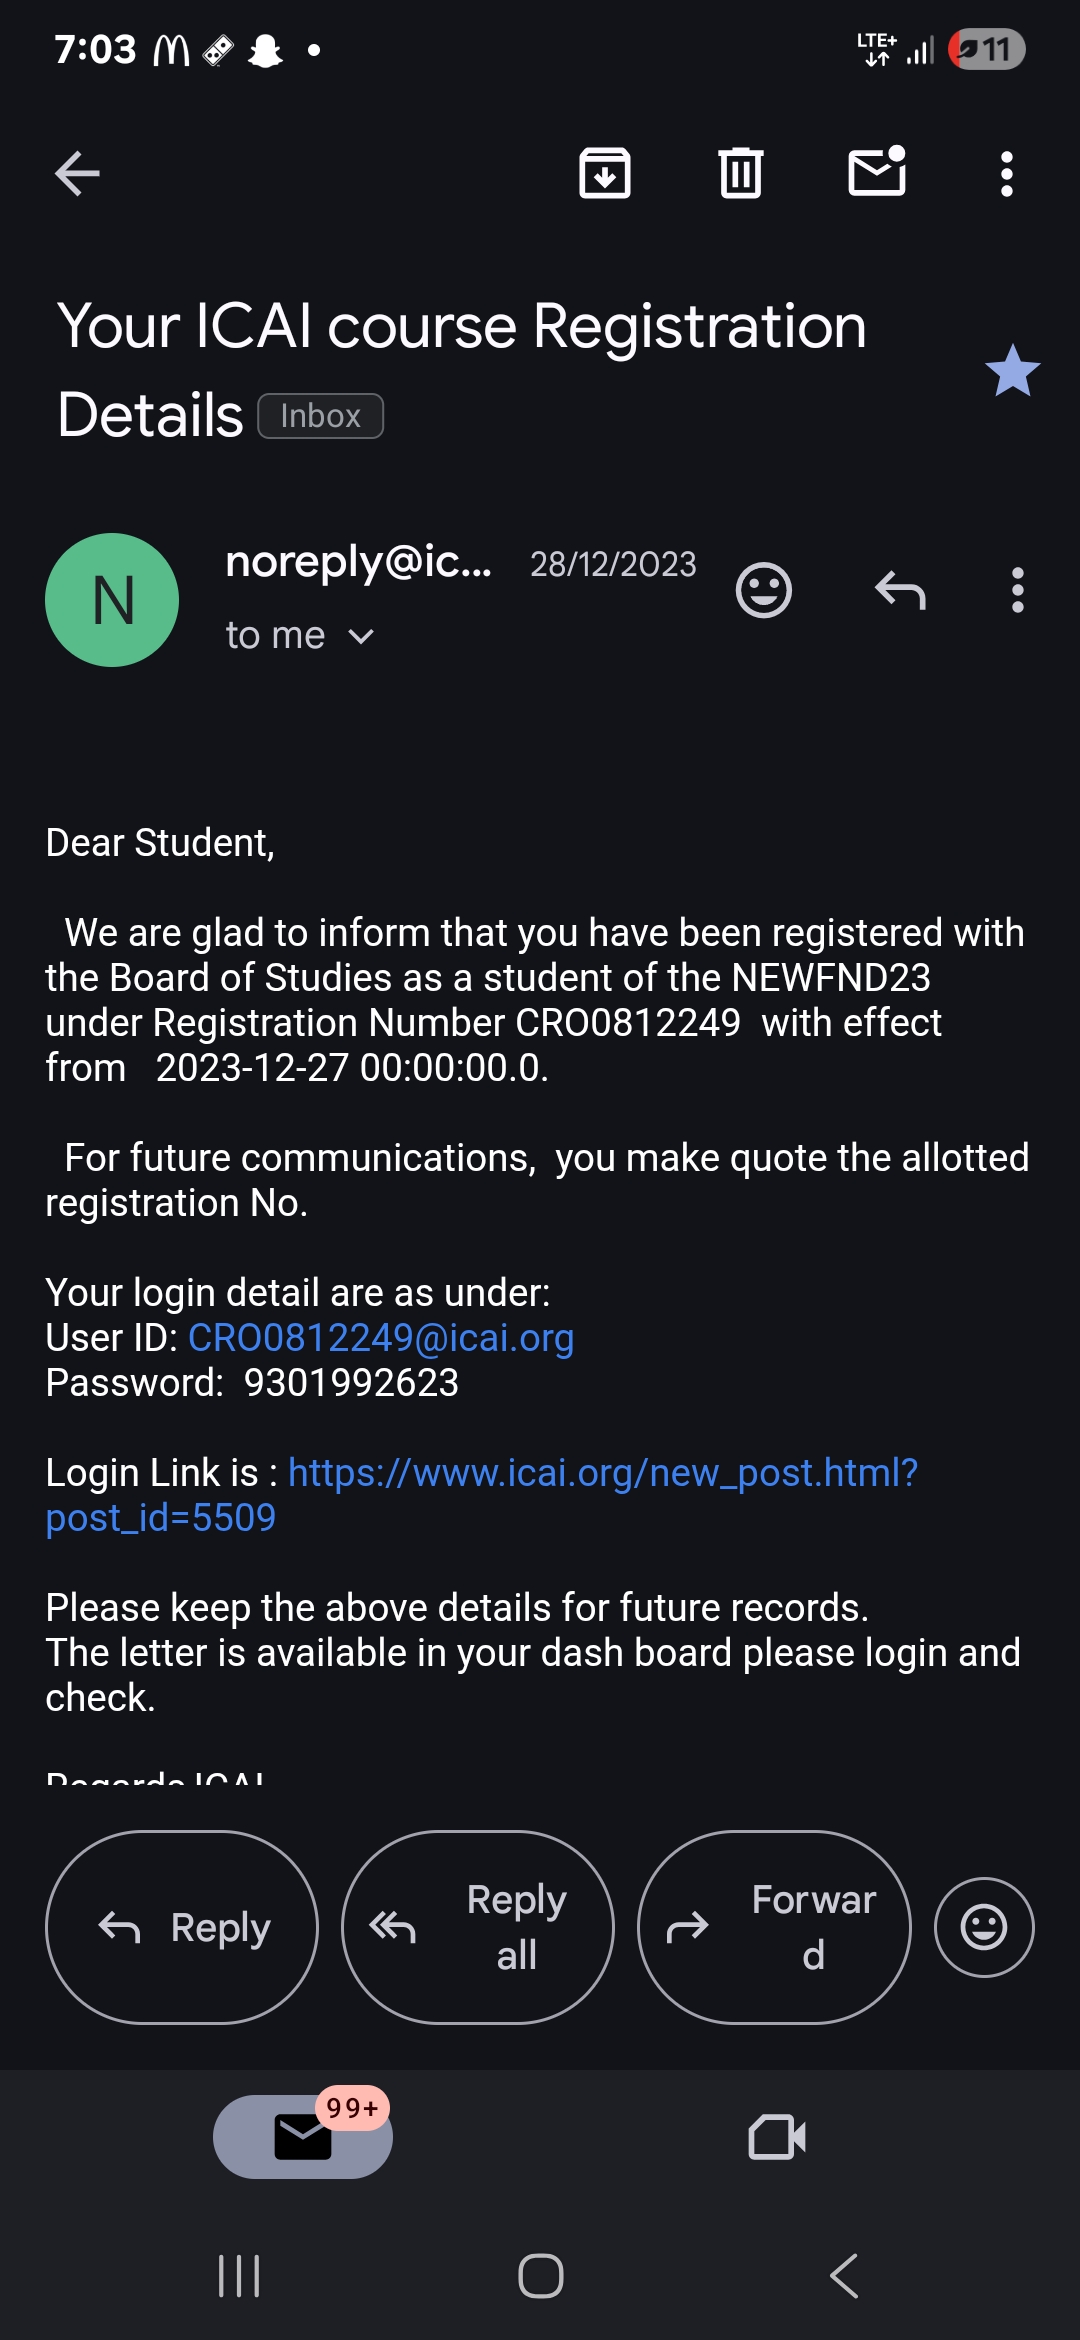Switch to the Mail tab
The width and height of the screenshot is (1080, 2340).
tap(303, 2137)
